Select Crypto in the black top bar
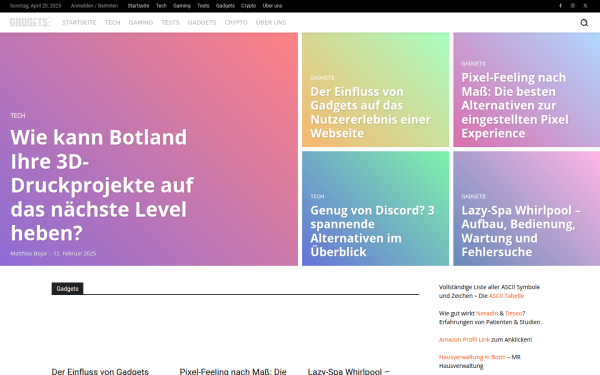Image resolution: width=600 pixels, height=375 pixels. pyautogui.click(x=248, y=6)
